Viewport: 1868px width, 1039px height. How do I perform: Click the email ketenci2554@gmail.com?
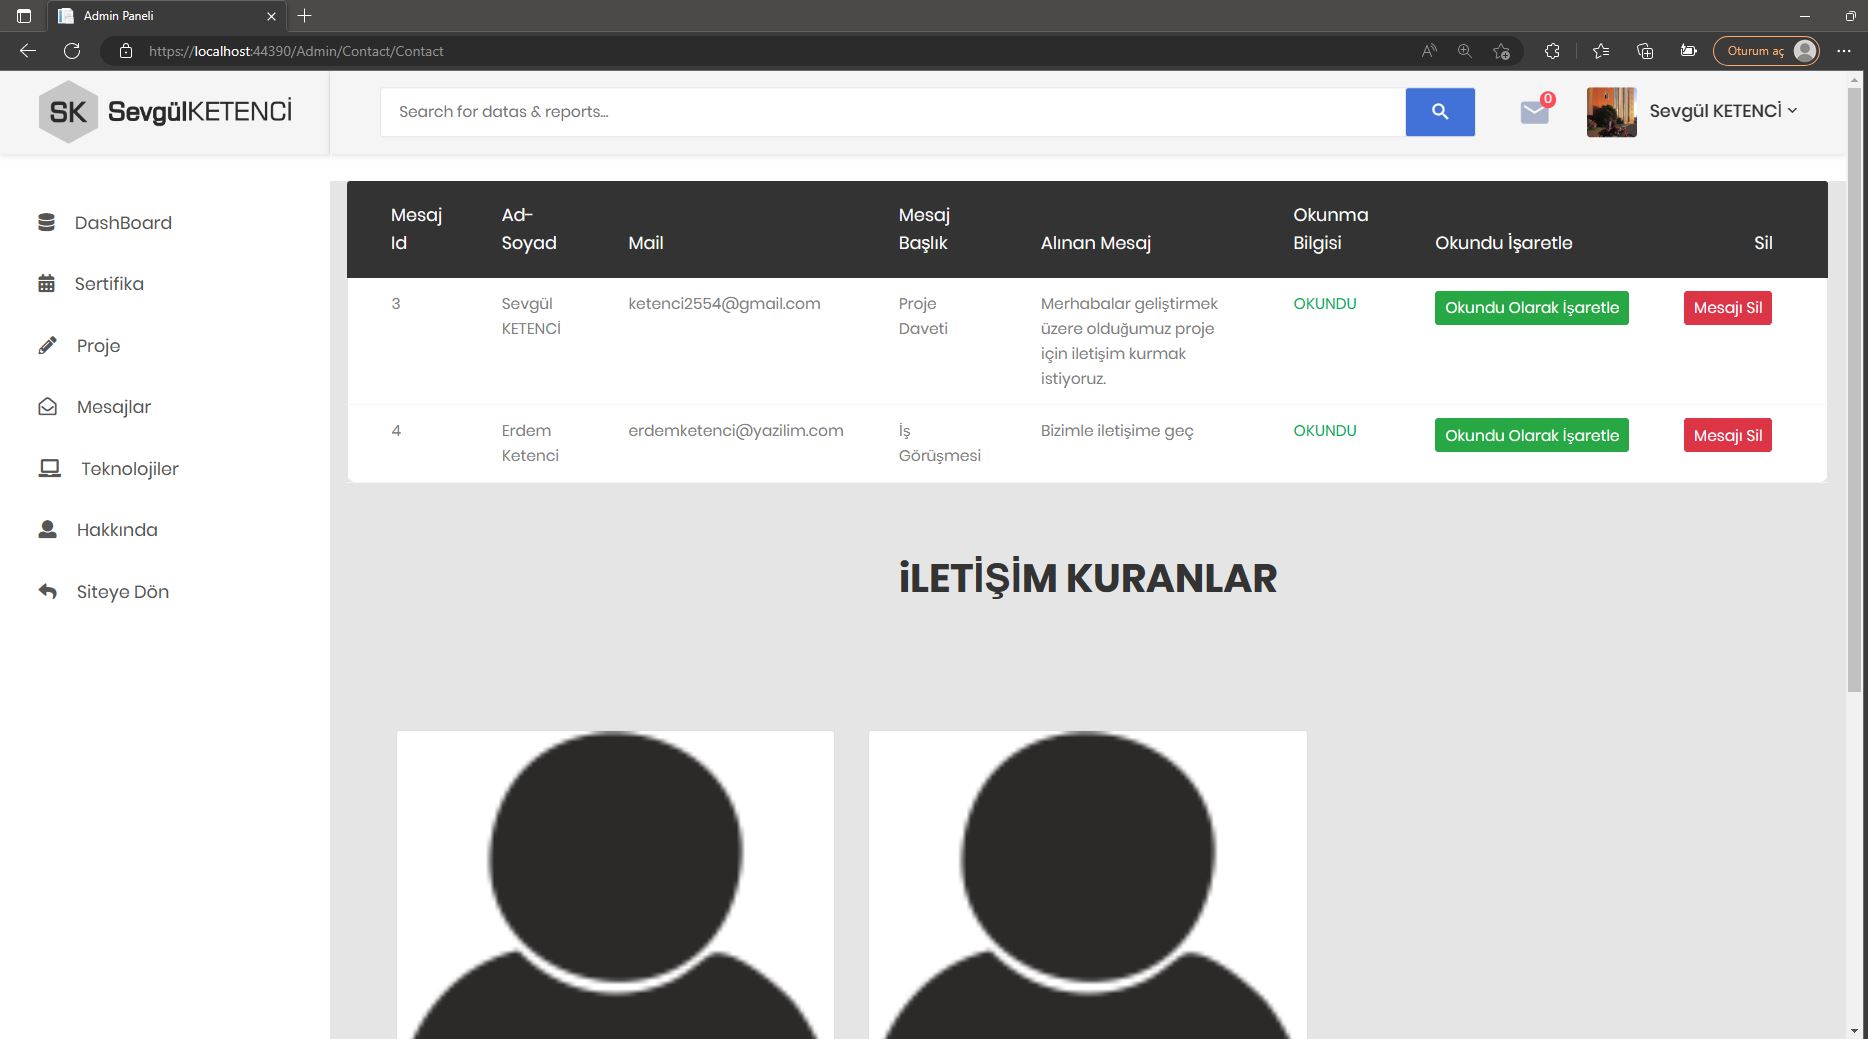[x=724, y=304]
